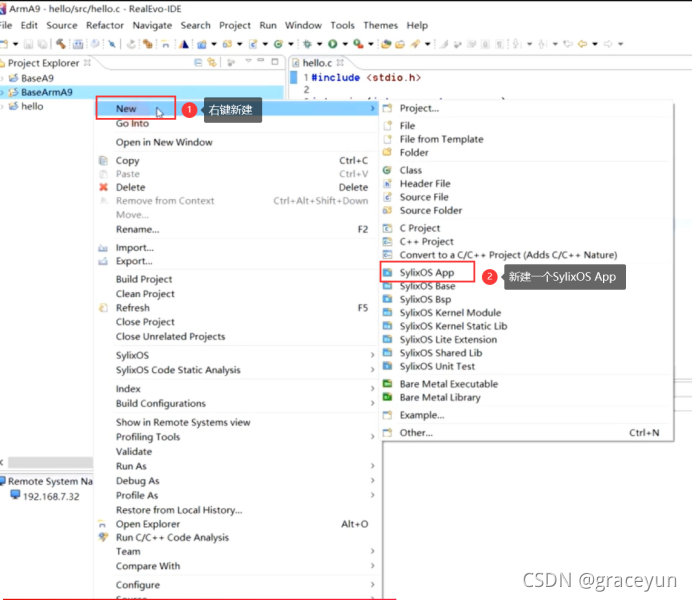Click the Save All toolbar icon
This screenshot has height=601, width=692.
click(42, 44)
